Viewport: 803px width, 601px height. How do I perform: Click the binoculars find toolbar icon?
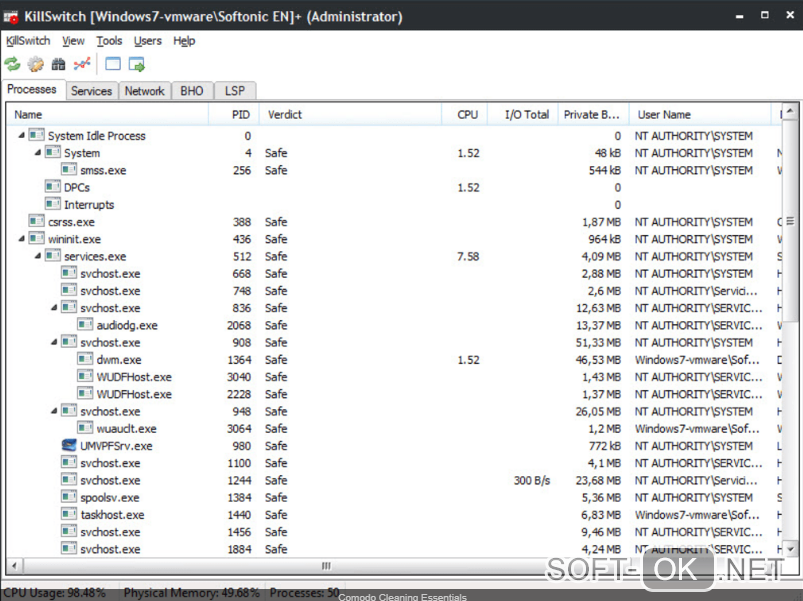(58, 64)
